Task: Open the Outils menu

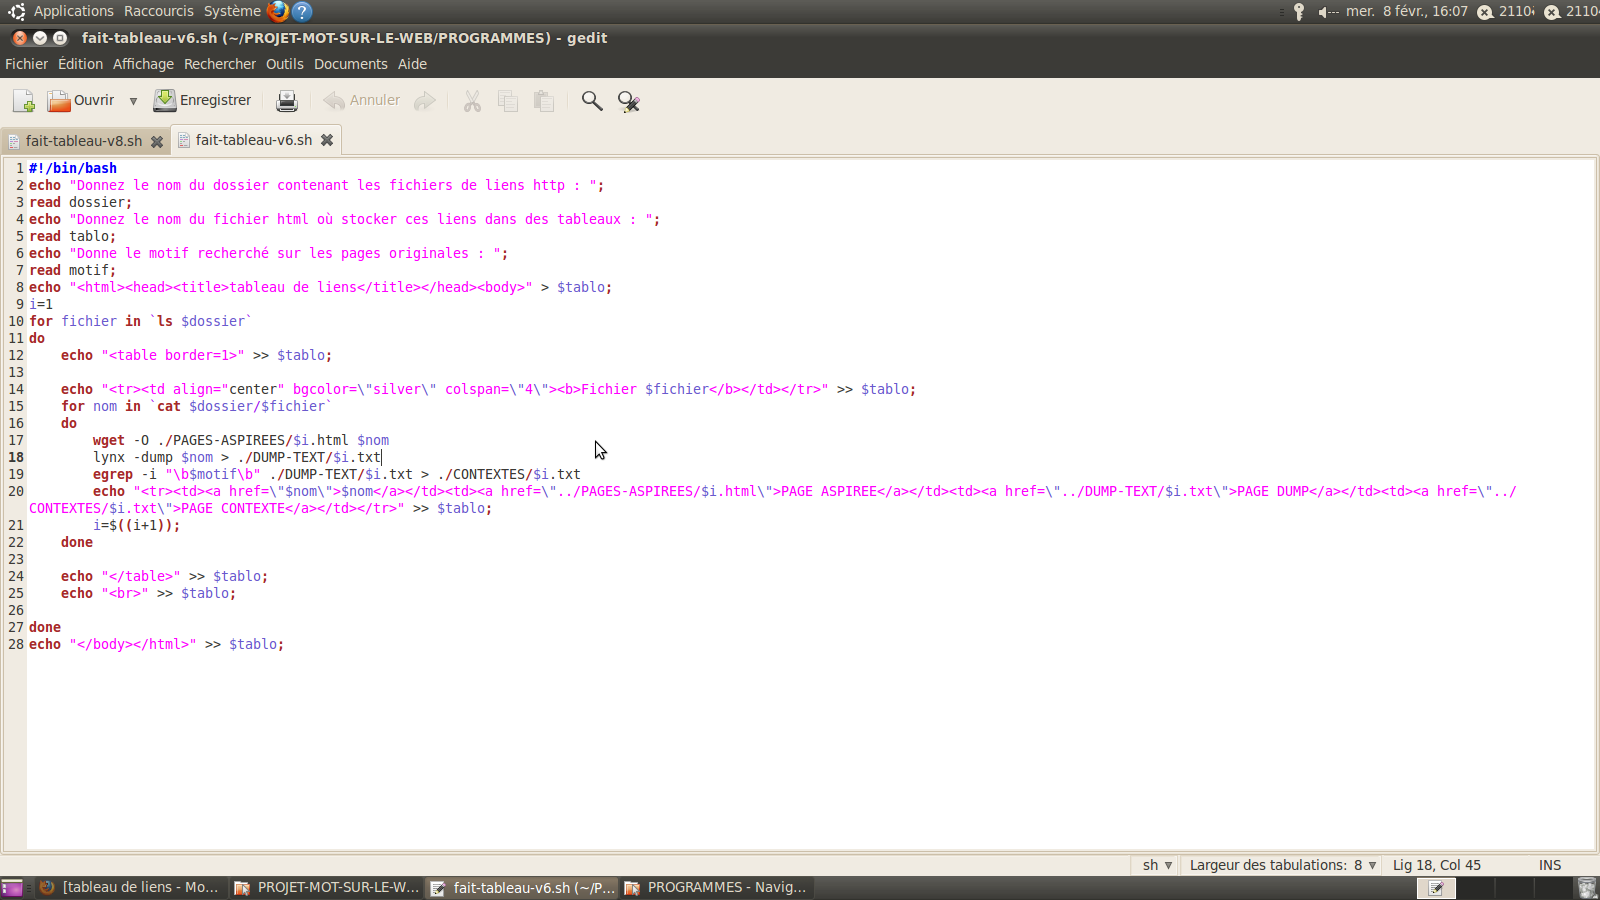Action: [x=284, y=64]
